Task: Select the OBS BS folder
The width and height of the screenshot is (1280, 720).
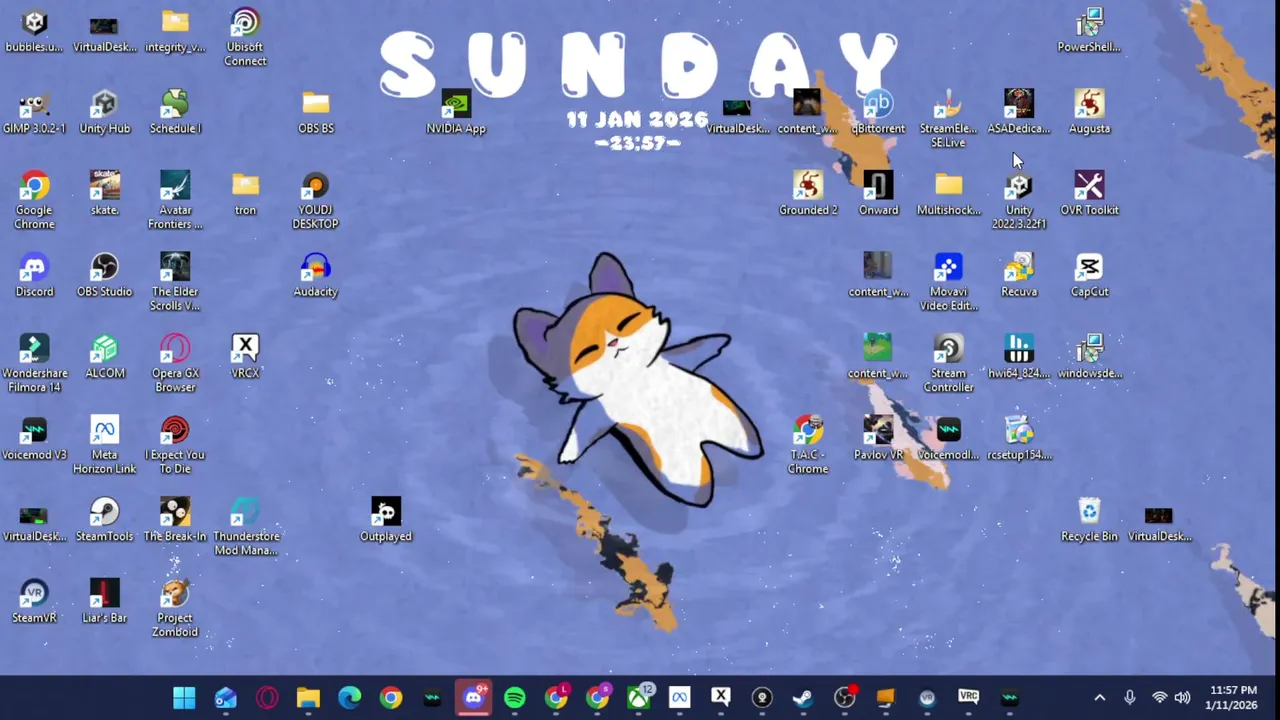Action: click(x=316, y=112)
